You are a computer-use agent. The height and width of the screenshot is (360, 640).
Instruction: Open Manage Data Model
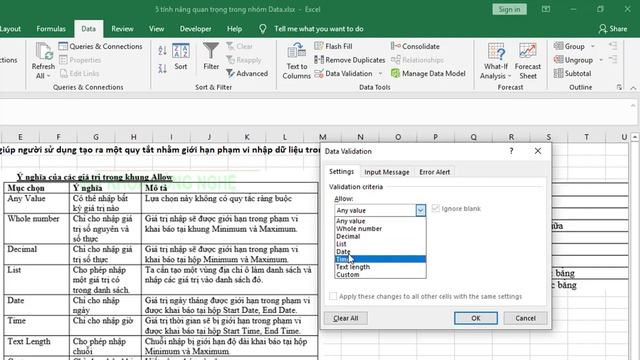pos(428,73)
